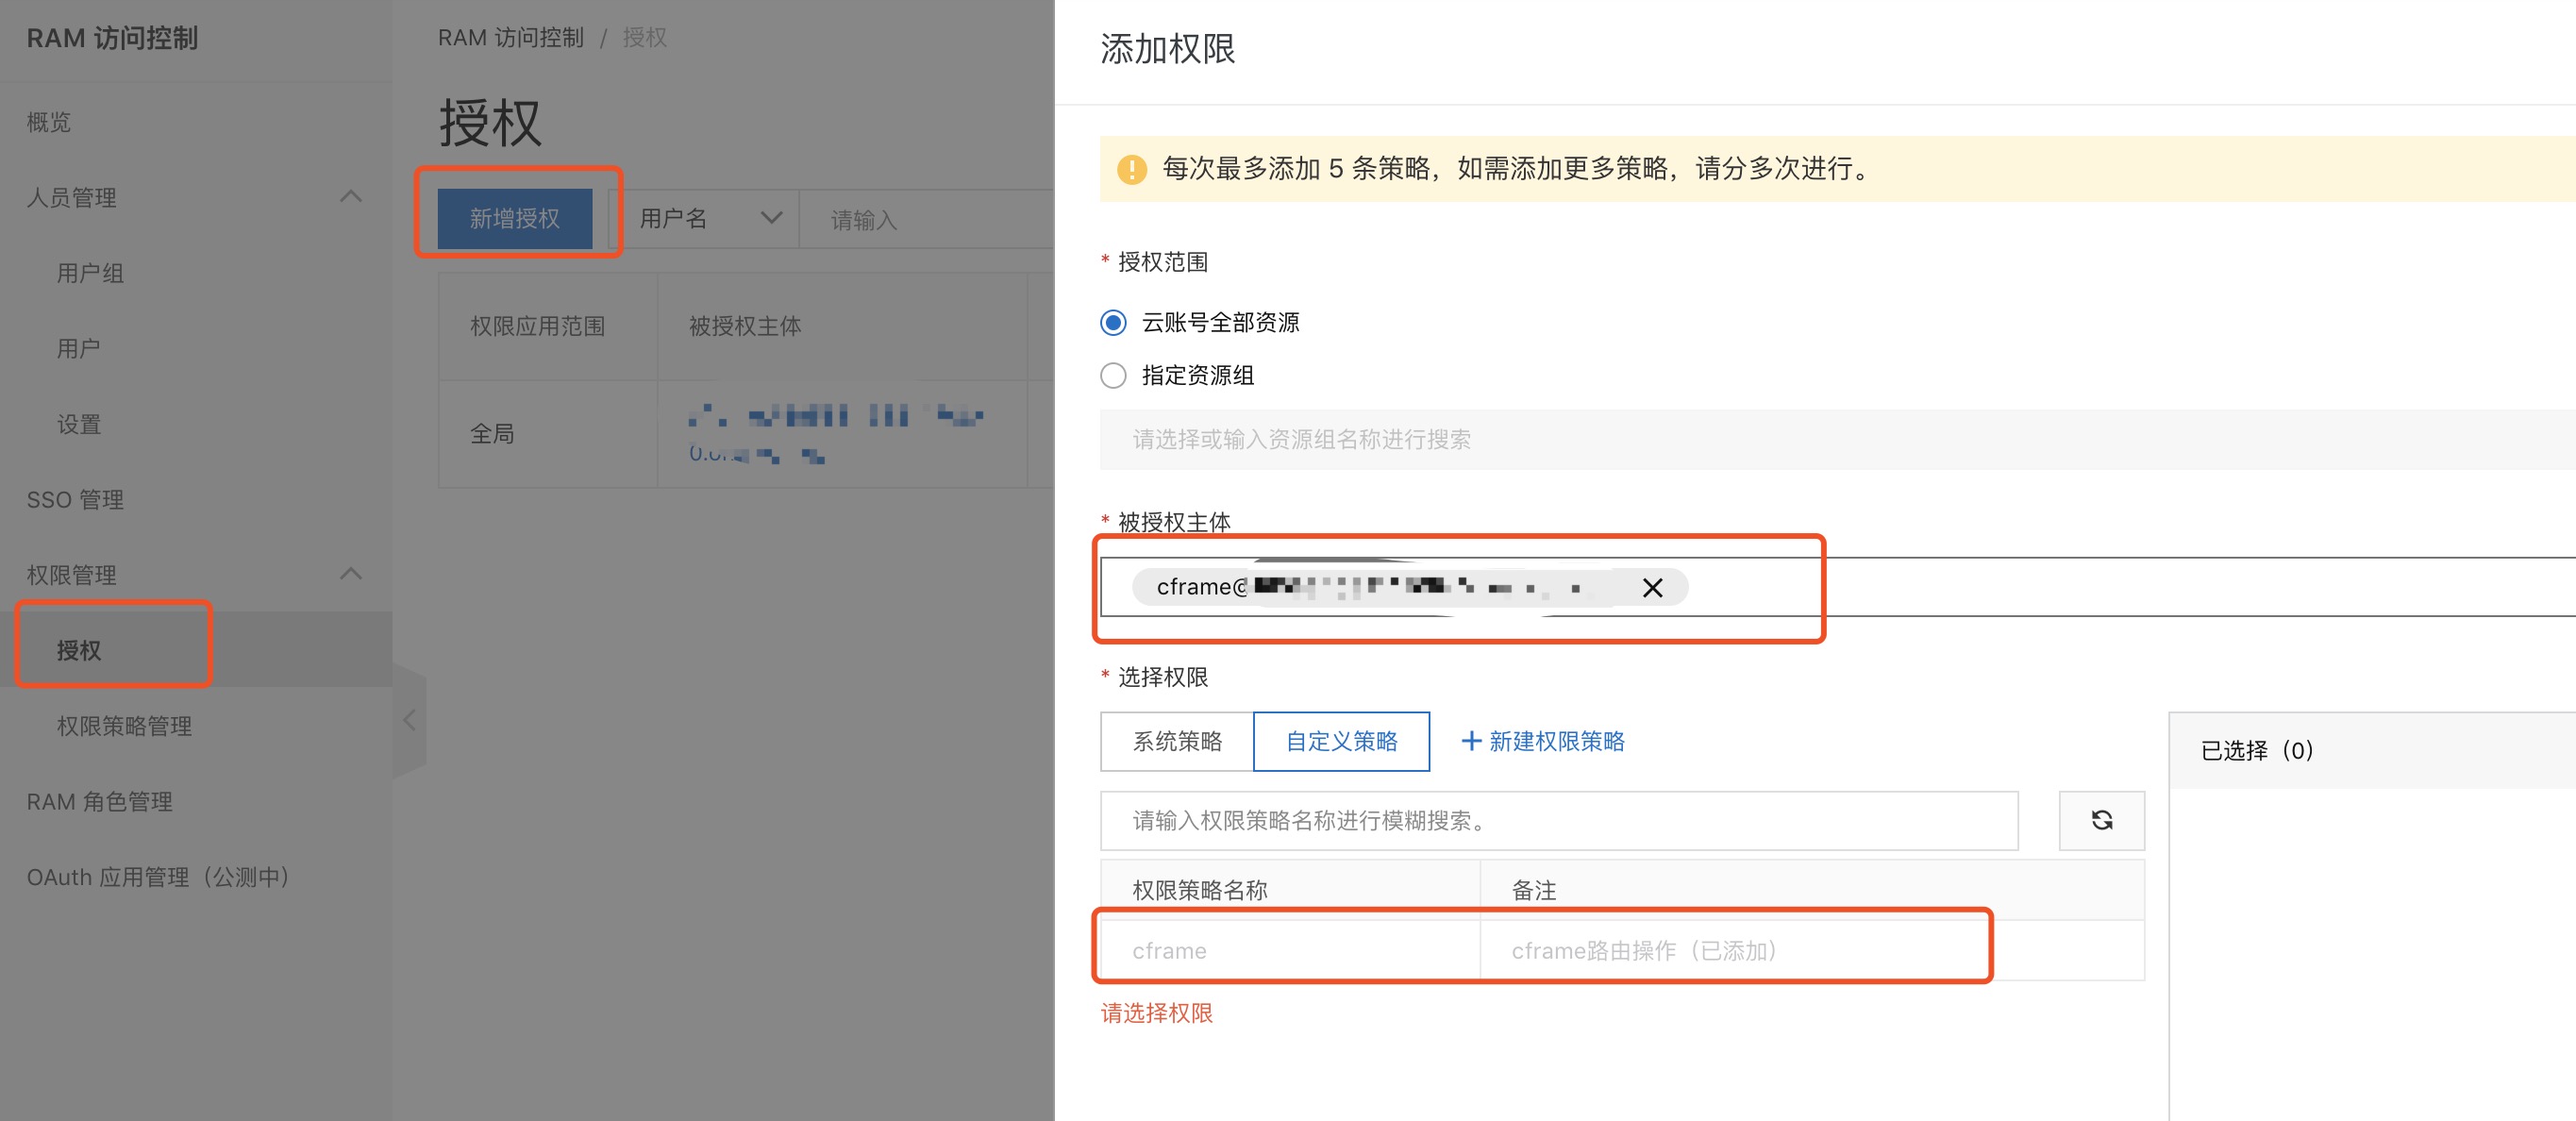Viewport: 2576px width, 1121px height.
Task: Open 新建权限策略 link
Action: point(1556,741)
